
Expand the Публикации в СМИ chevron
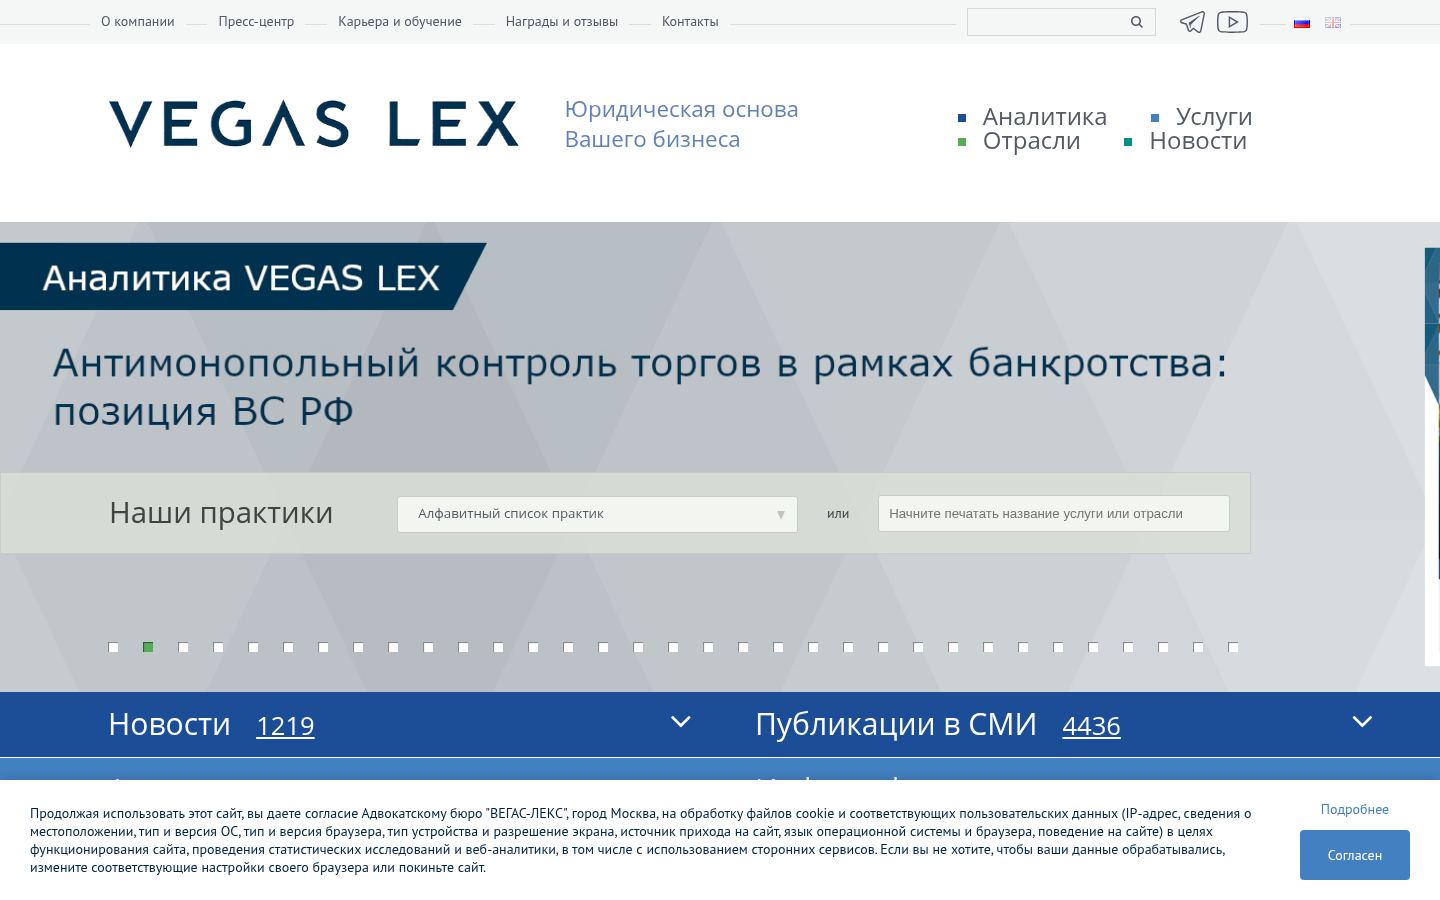coord(1362,722)
